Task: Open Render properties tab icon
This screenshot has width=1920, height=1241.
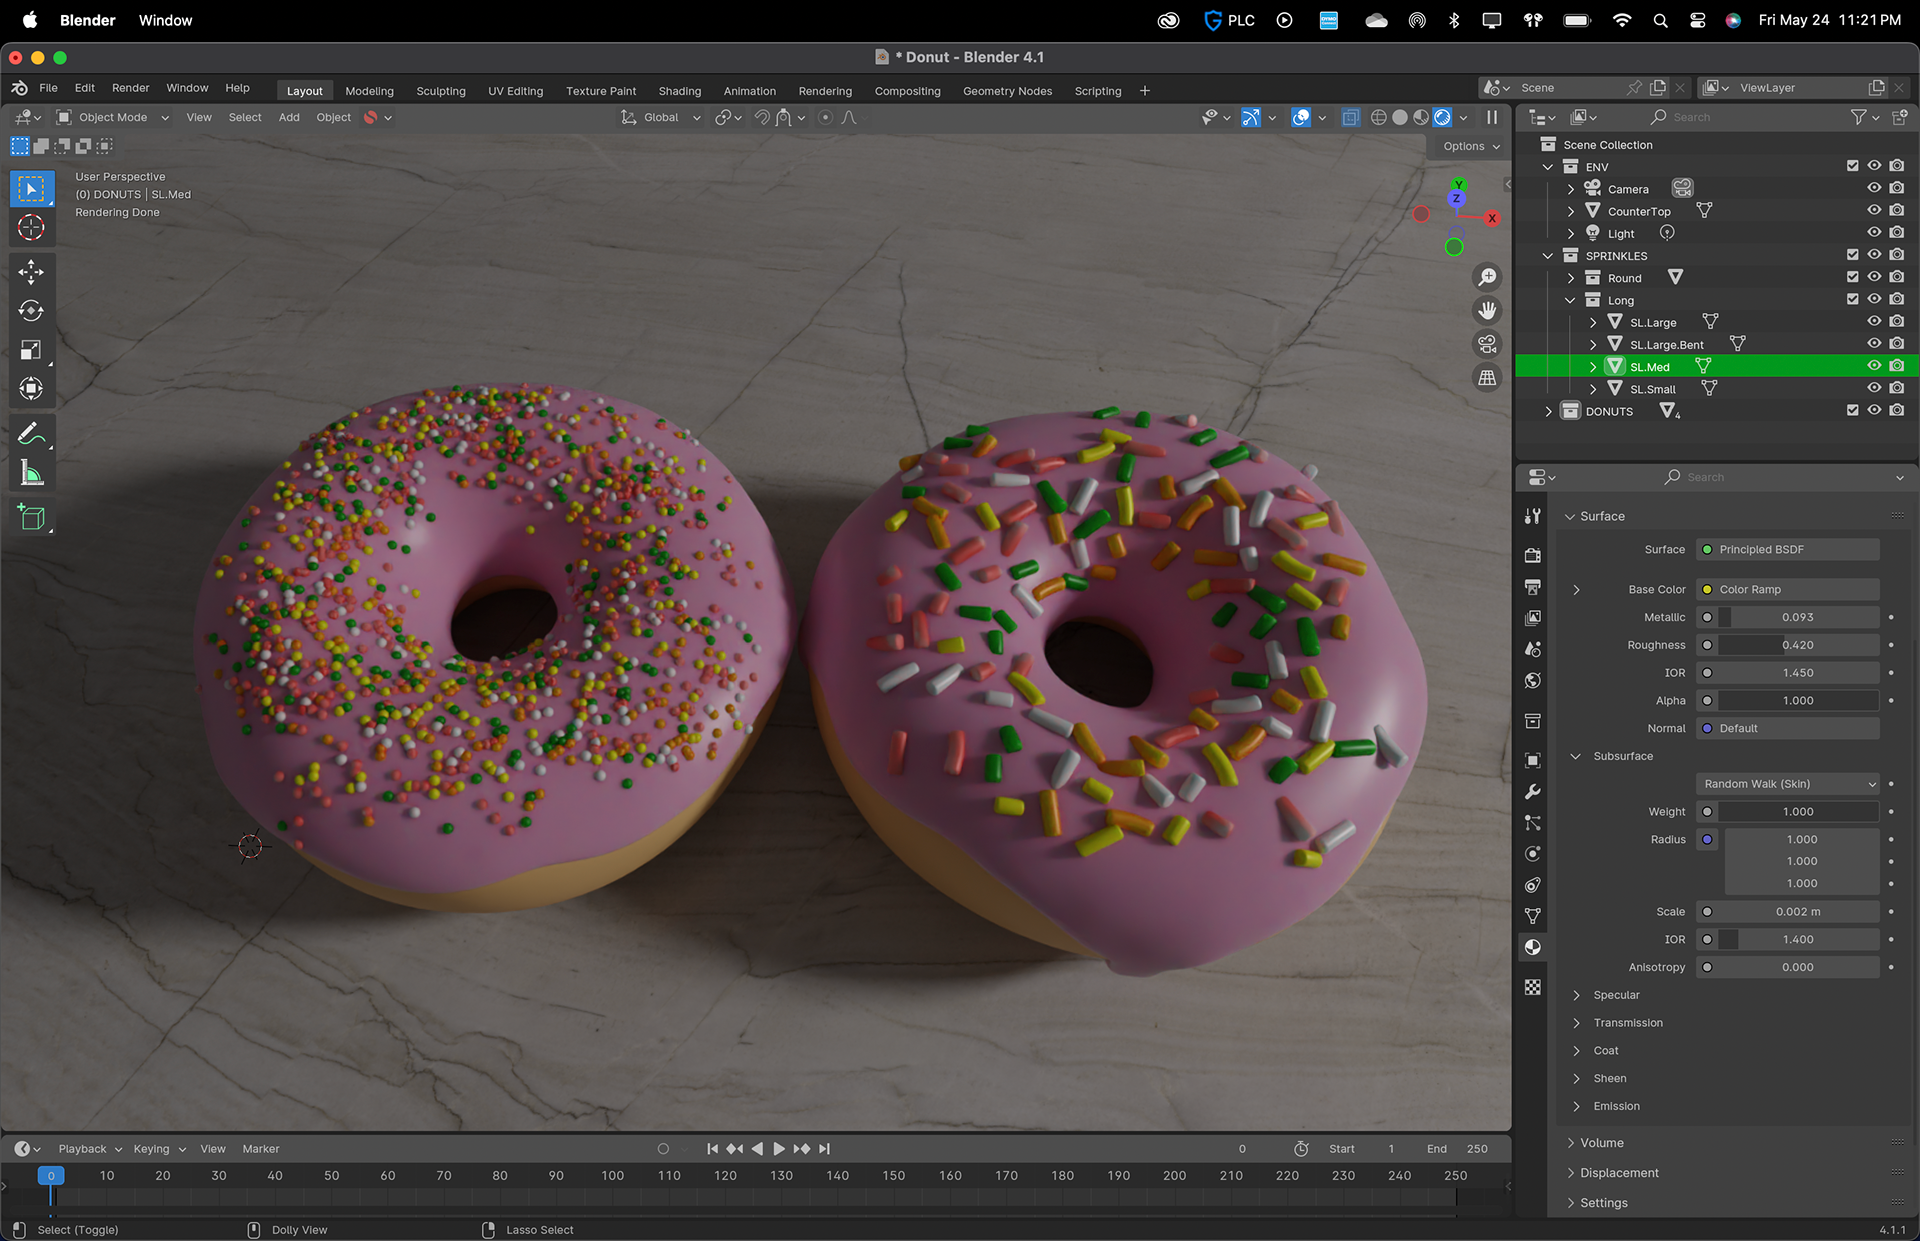Action: point(1532,555)
